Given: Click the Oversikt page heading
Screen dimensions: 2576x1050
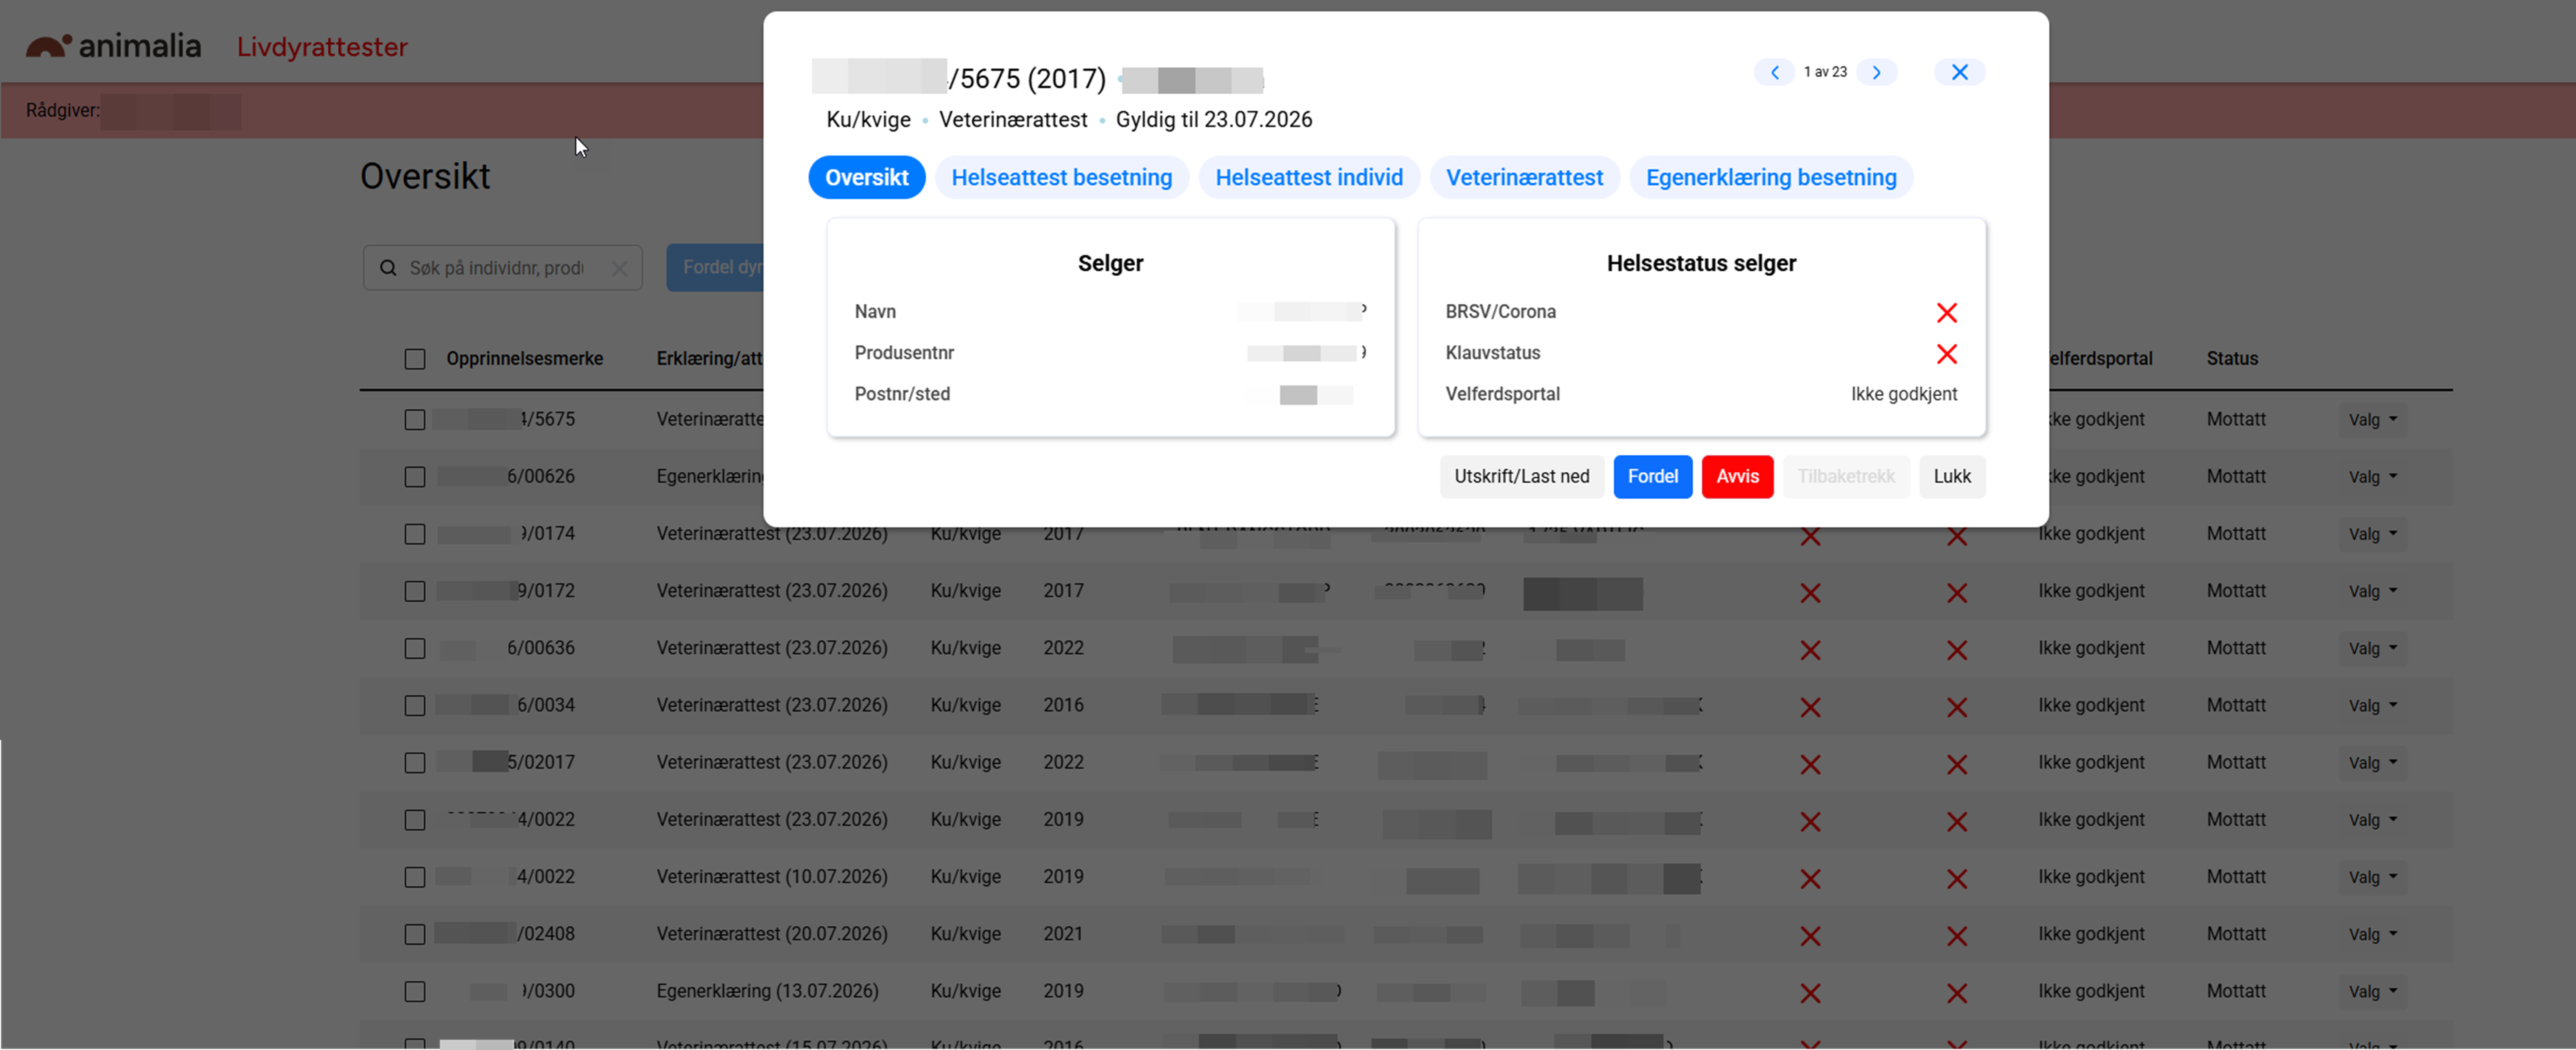Looking at the screenshot, I should (425, 176).
